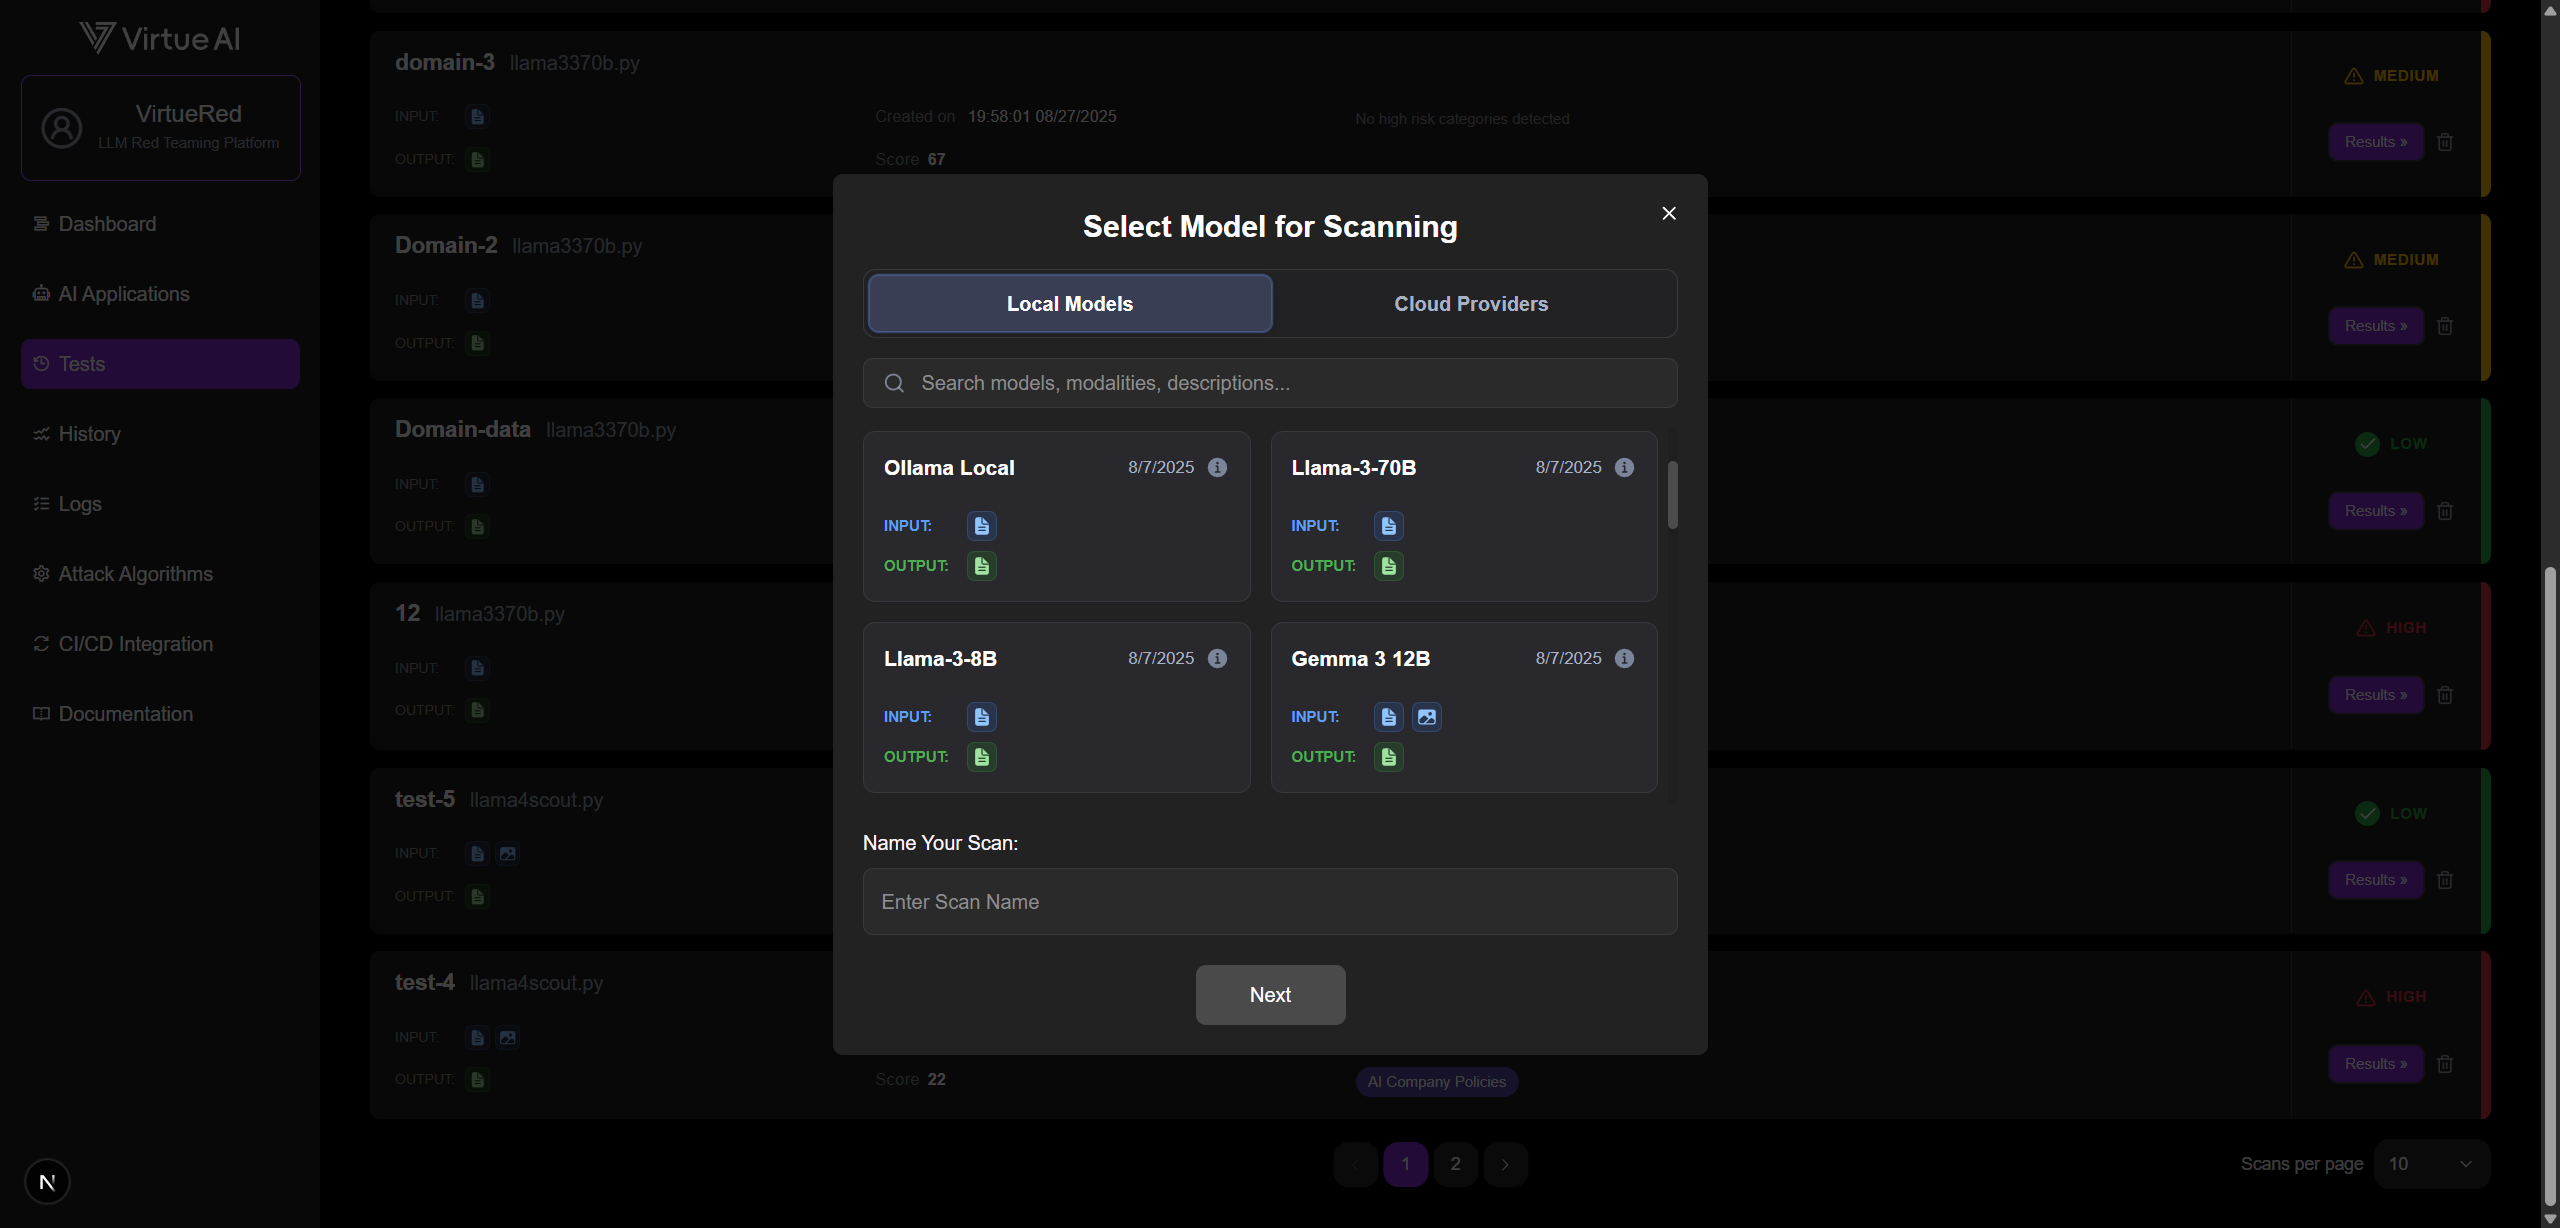Click the text input icon on Llama-3-8B card
The width and height of the screenshot is (2560, 1228).
(x=980, y=716)
